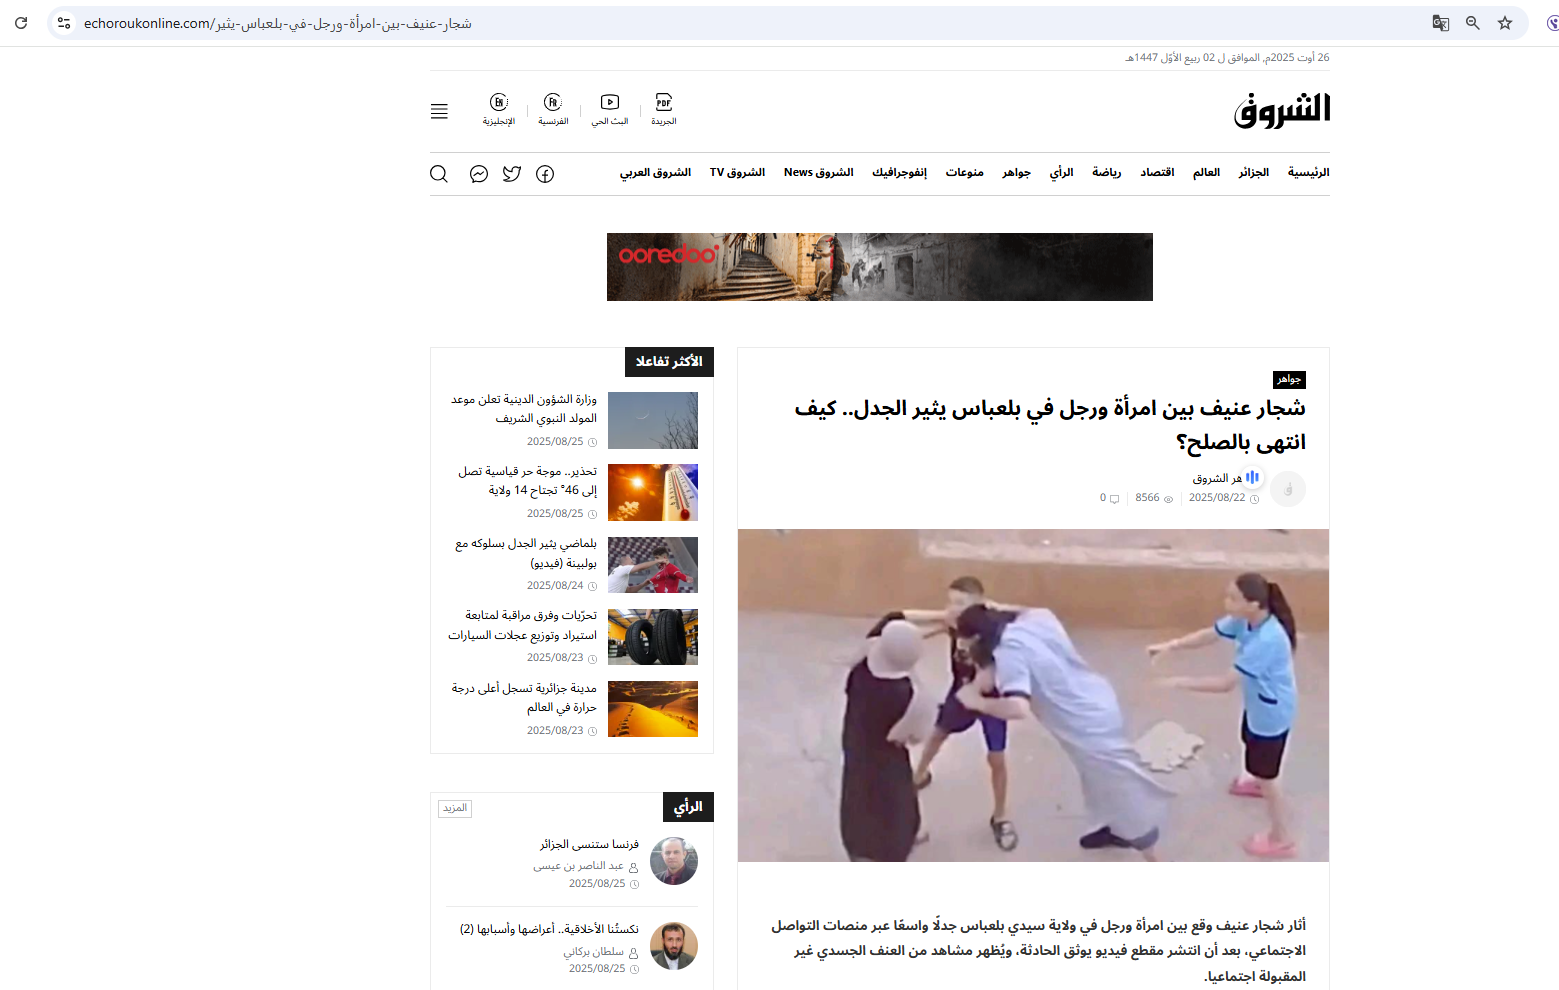Open Echorouk's Messenger via chat icon
This screenshot has height=990, width=1559.
point(478,173)
